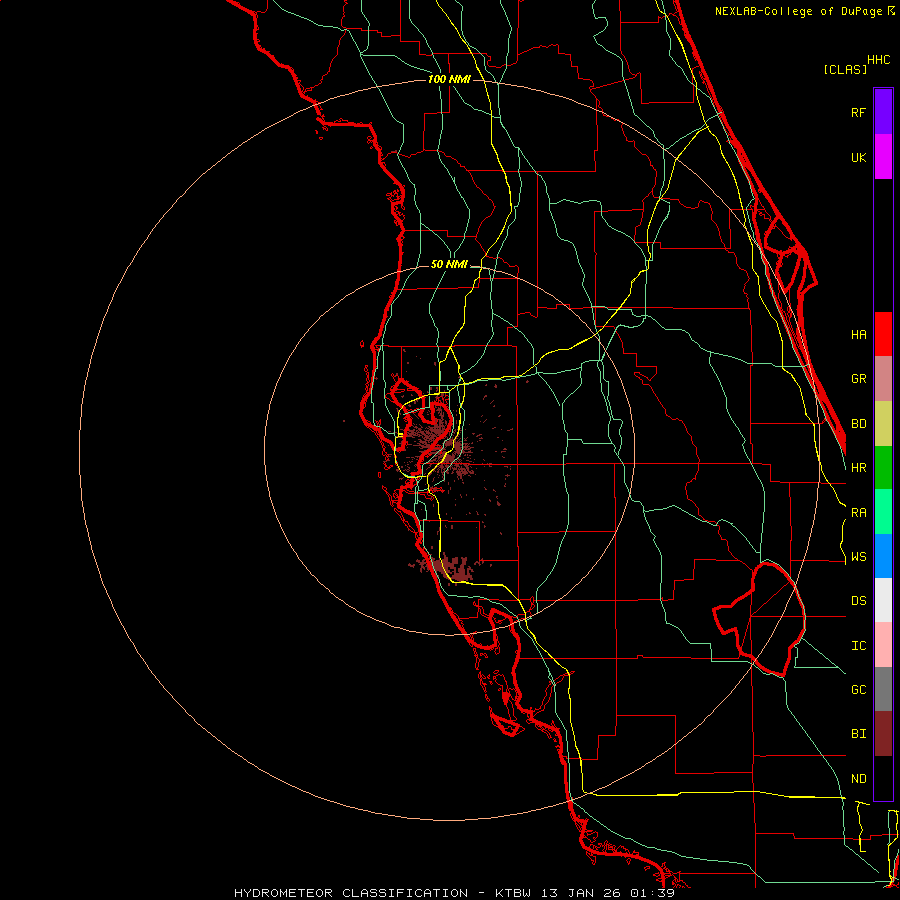Click the ND black legend swatch
This screenshot has width=900, height=900.
[883, 778]
